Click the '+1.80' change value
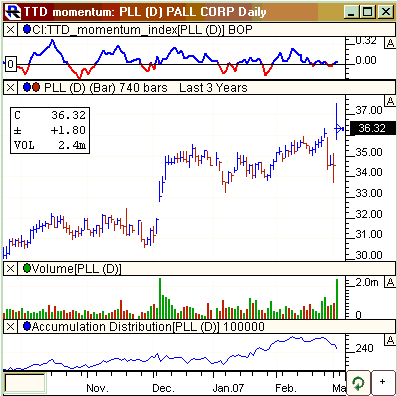The width and height of the screenshot is (397, 396). point(68,130)
